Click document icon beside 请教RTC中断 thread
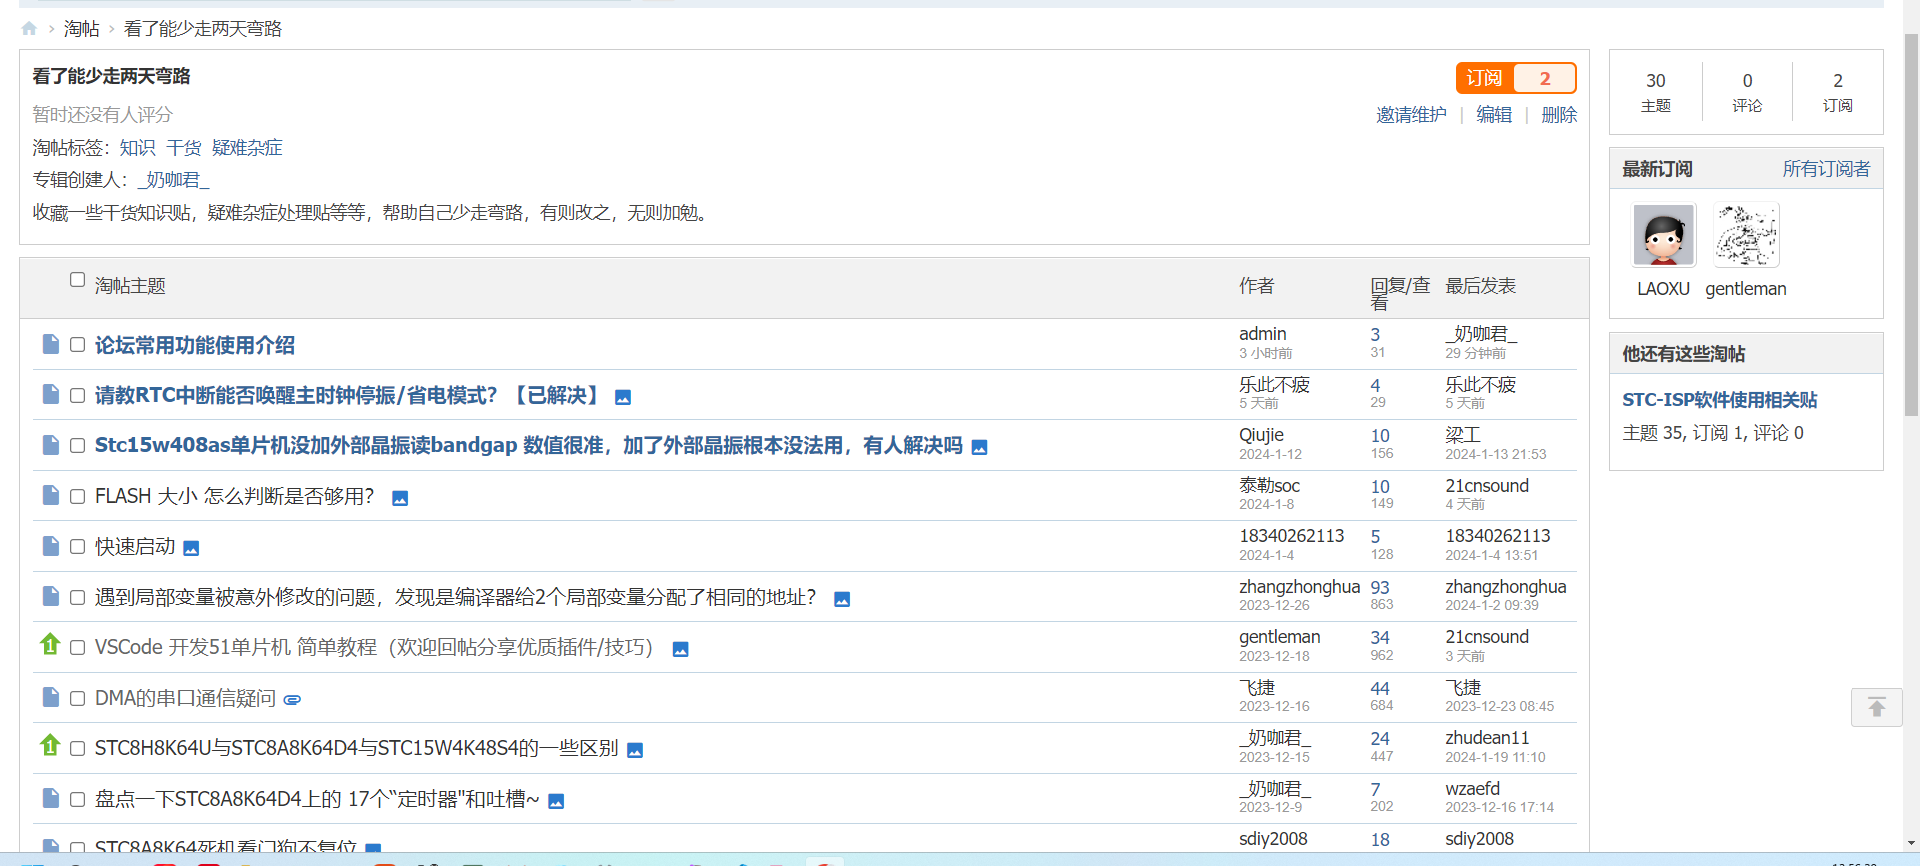This screenshot has height=866, width=1920. click(51, 395)
